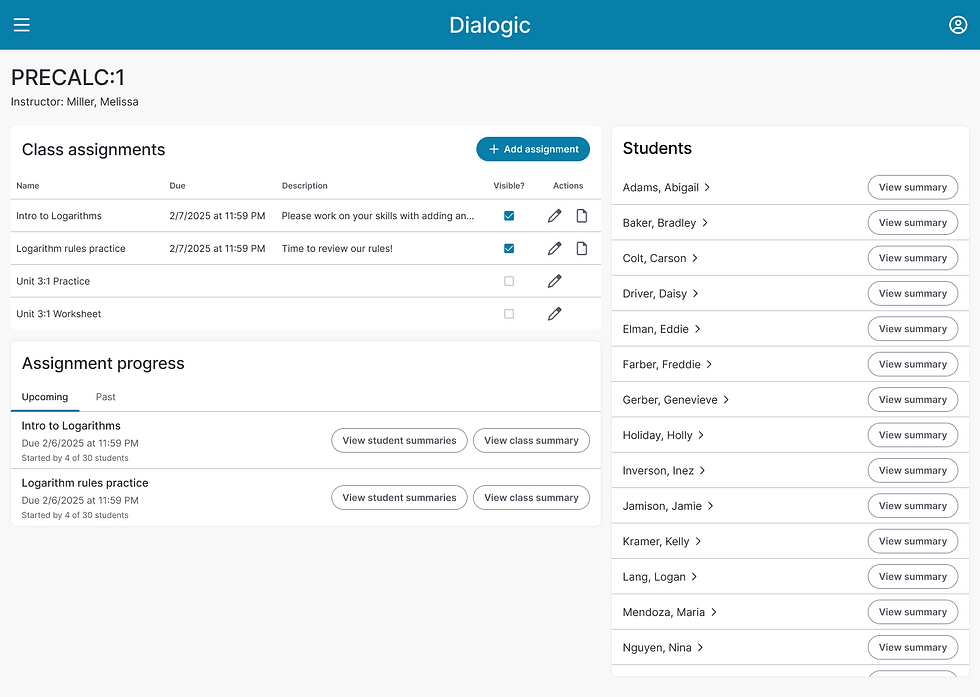Open View class summary for Intro to Logarithms

click(531, 440)
